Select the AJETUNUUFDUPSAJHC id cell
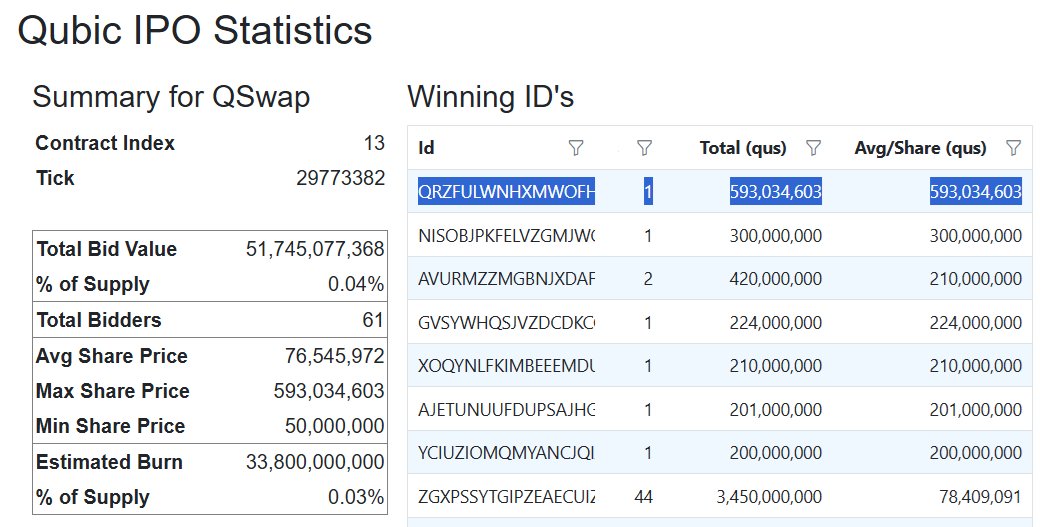This screenshot has height=527, width=1053. pyautogui.click(x=506, y=410)
